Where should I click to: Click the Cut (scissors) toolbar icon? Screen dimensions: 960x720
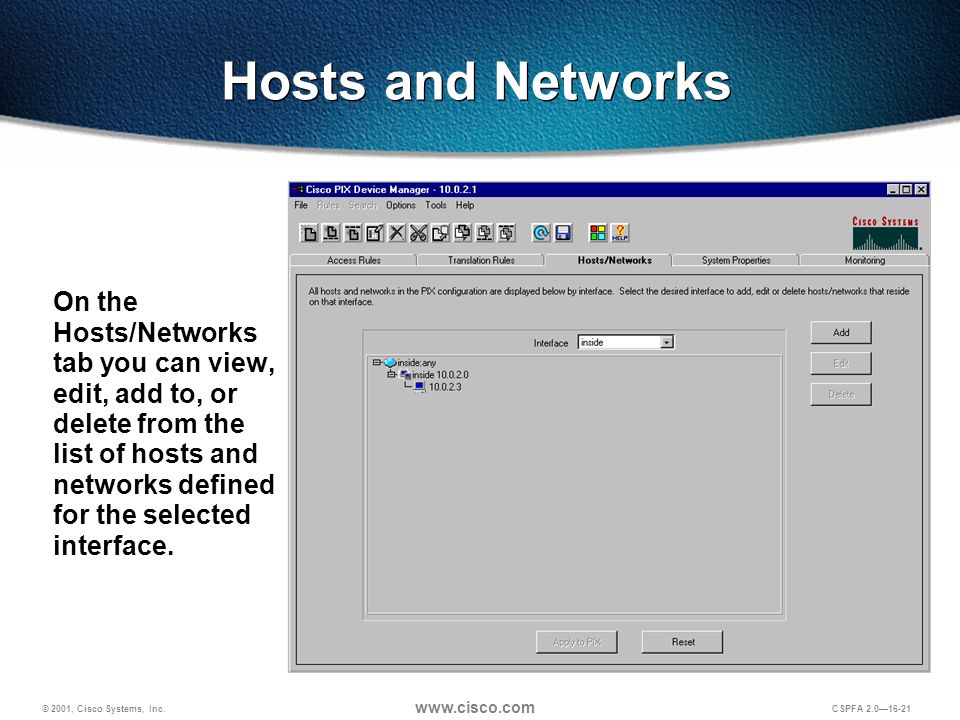(x=419, y=233)
